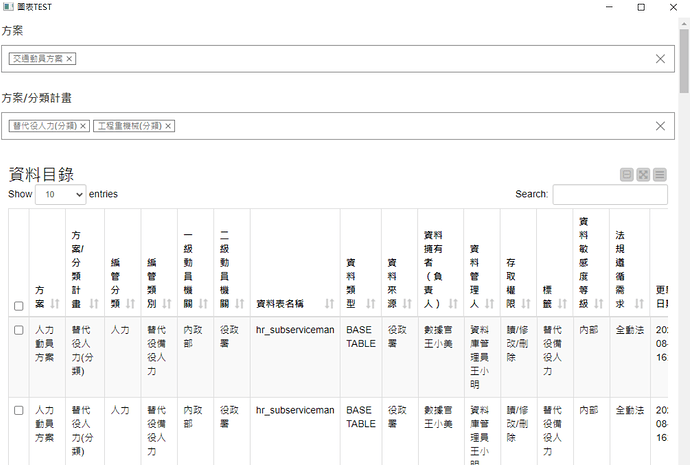Click the collapse panel icon above table
The width and height of the screenshot is (690, 465).
click(x=627, y=175)
